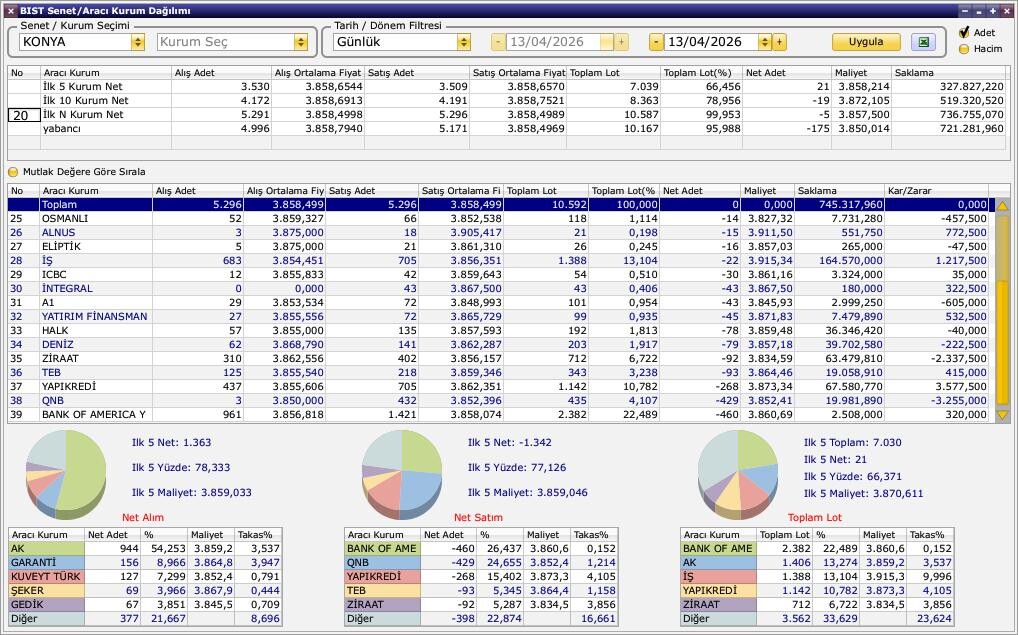Click the İlk N Kurum number field
Image resolution: width=1018 pixels, height=635 pixels.
23,115
